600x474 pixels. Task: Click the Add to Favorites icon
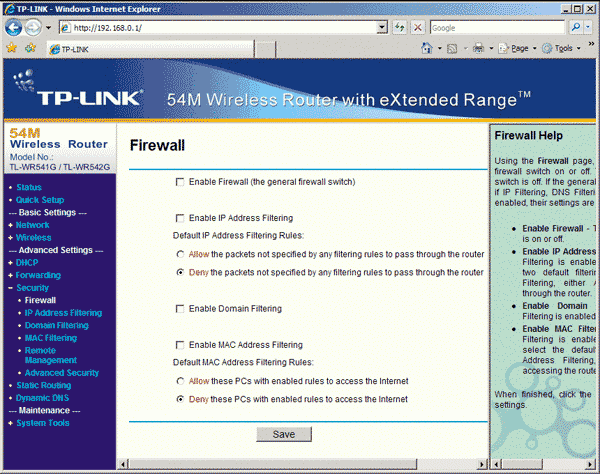[30, 48]
